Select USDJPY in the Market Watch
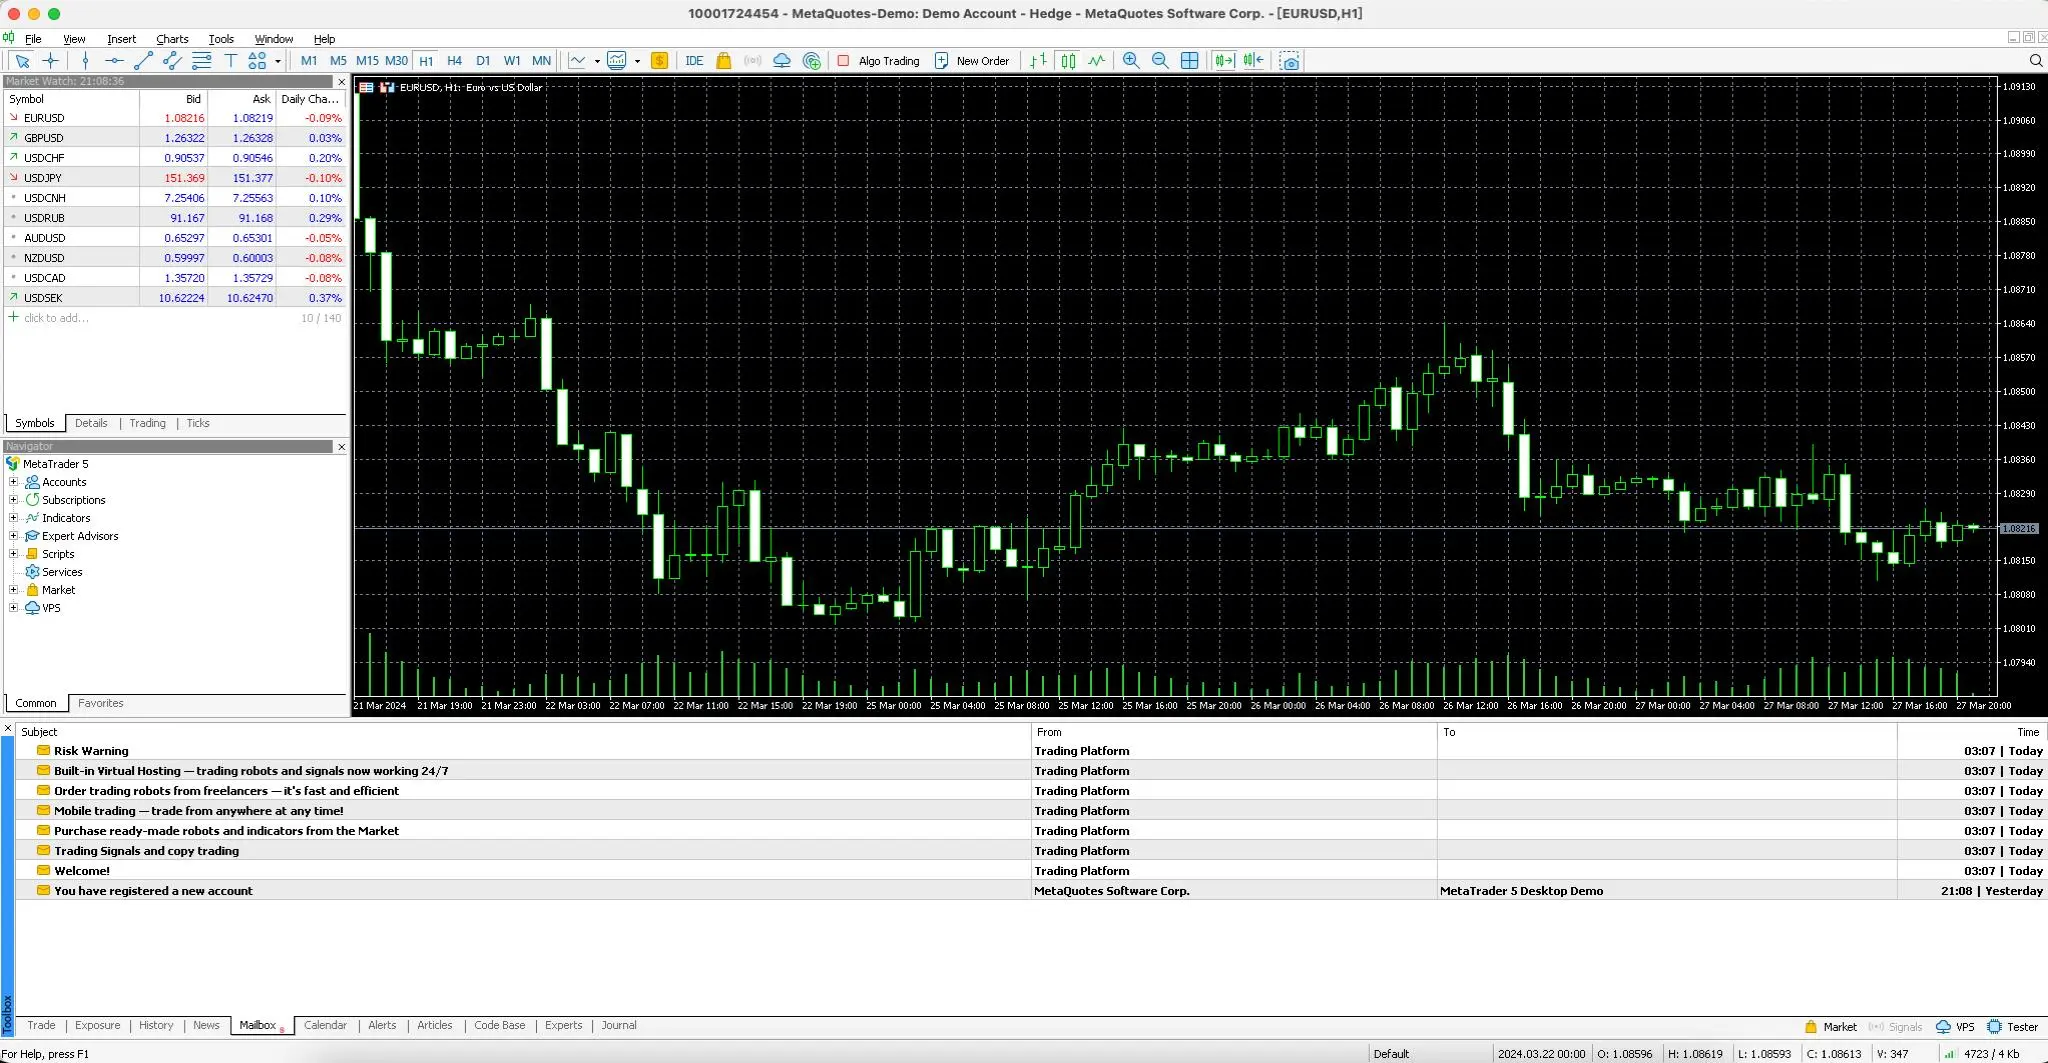Viewport: 2048px width, 1063px height. 175,178
